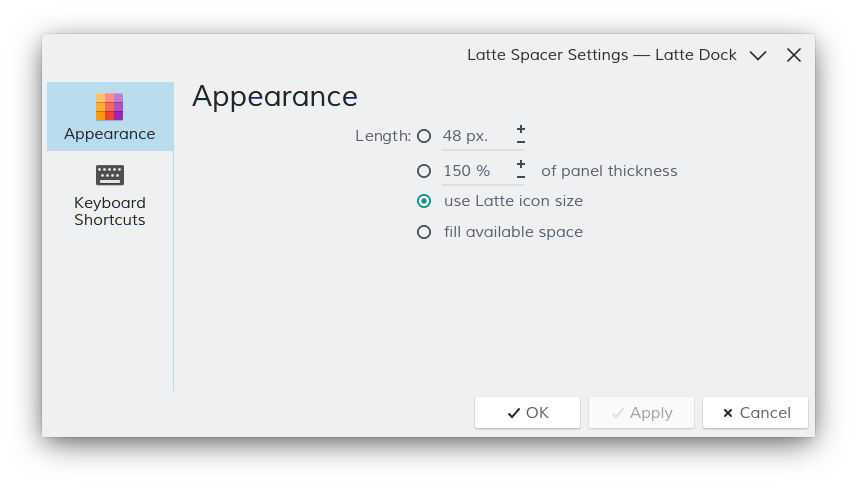The height and width of the screenshot is (487, 857).
Task: Decrease pixel length with minus stepper
Action: (x=521, y=142)
